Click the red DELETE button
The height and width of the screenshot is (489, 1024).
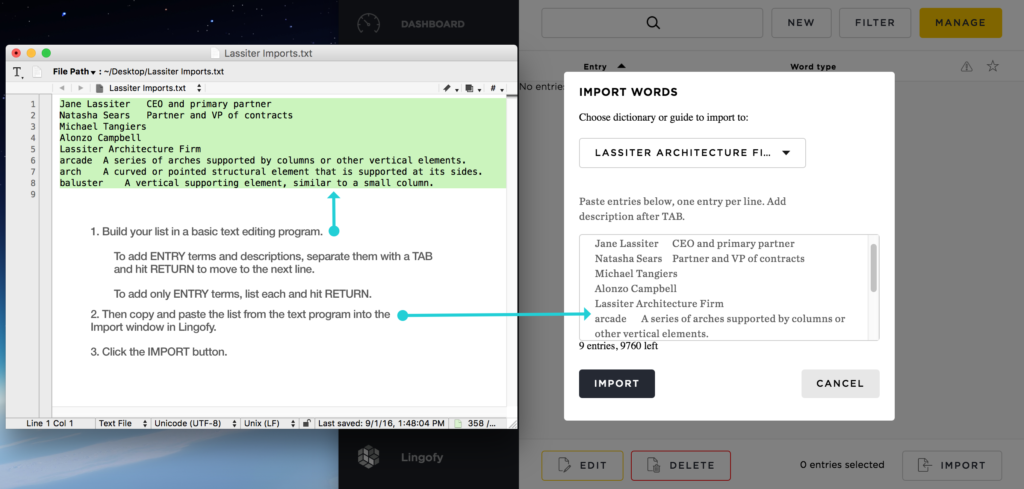(x=680, y=465)
